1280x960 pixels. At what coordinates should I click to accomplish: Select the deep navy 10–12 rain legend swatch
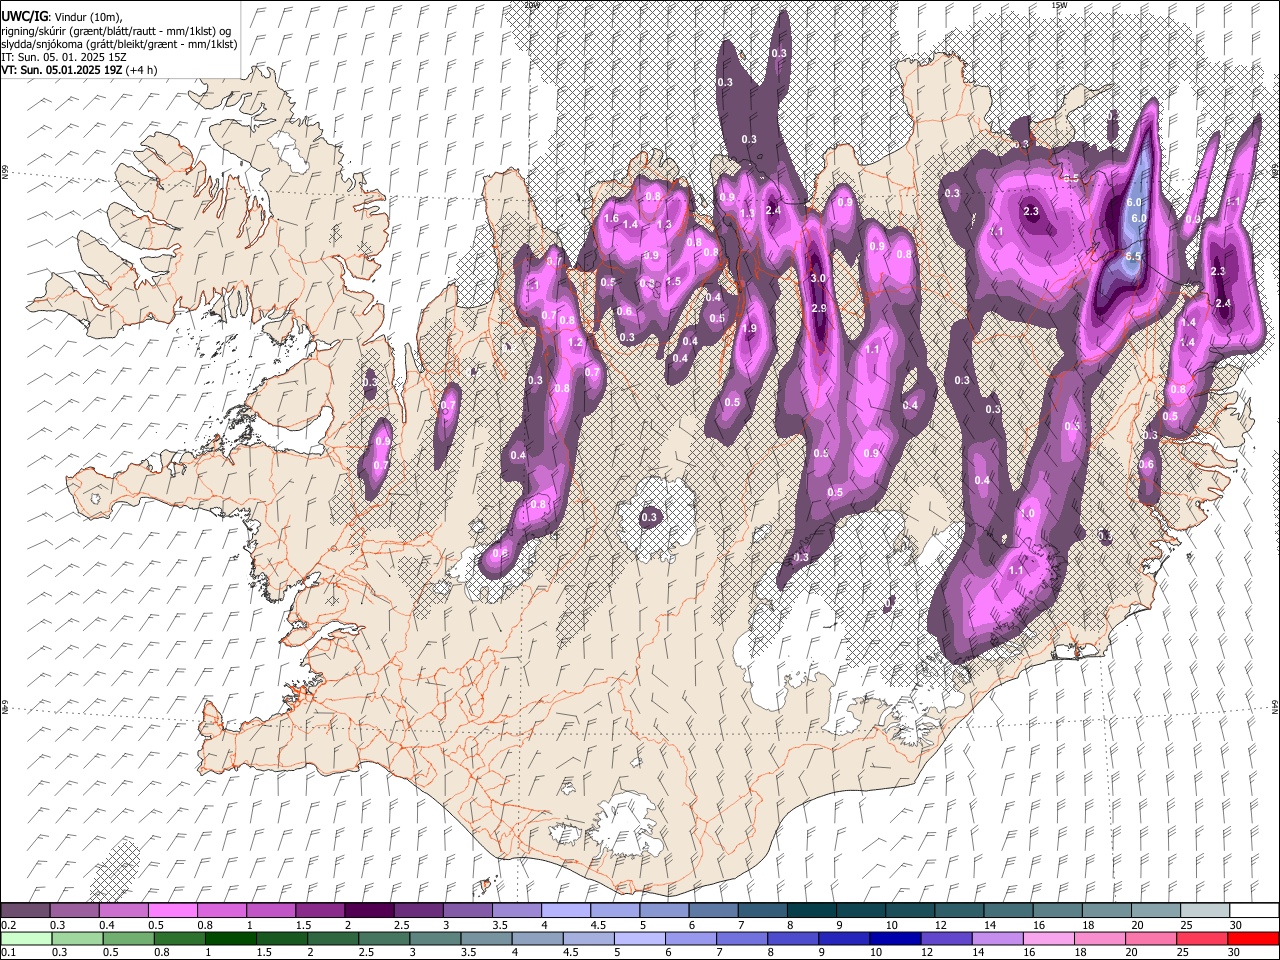pos(896,938)
